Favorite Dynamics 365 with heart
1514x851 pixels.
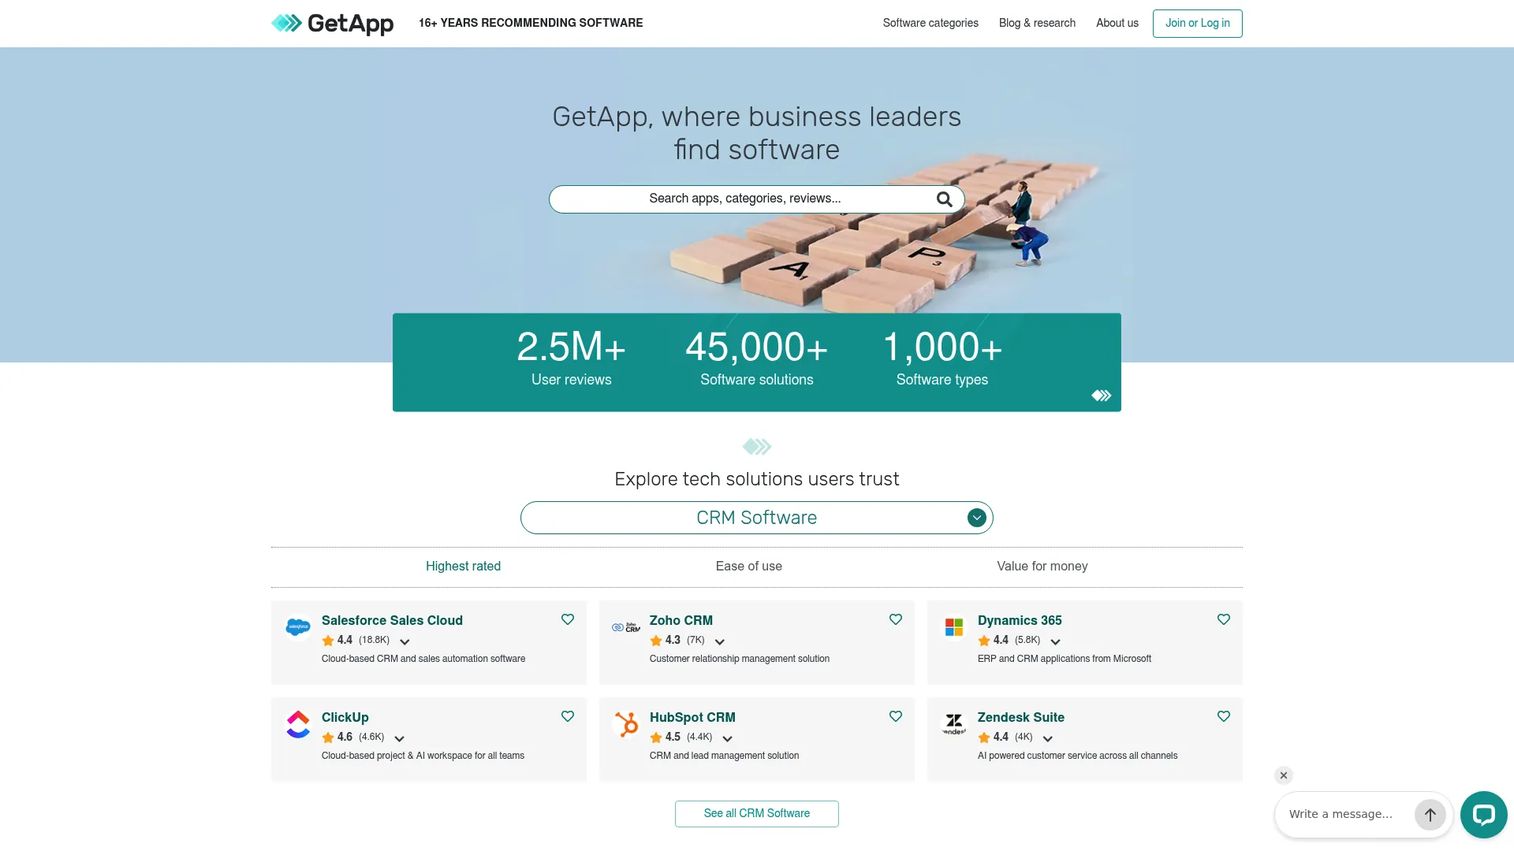[1223, 619]
